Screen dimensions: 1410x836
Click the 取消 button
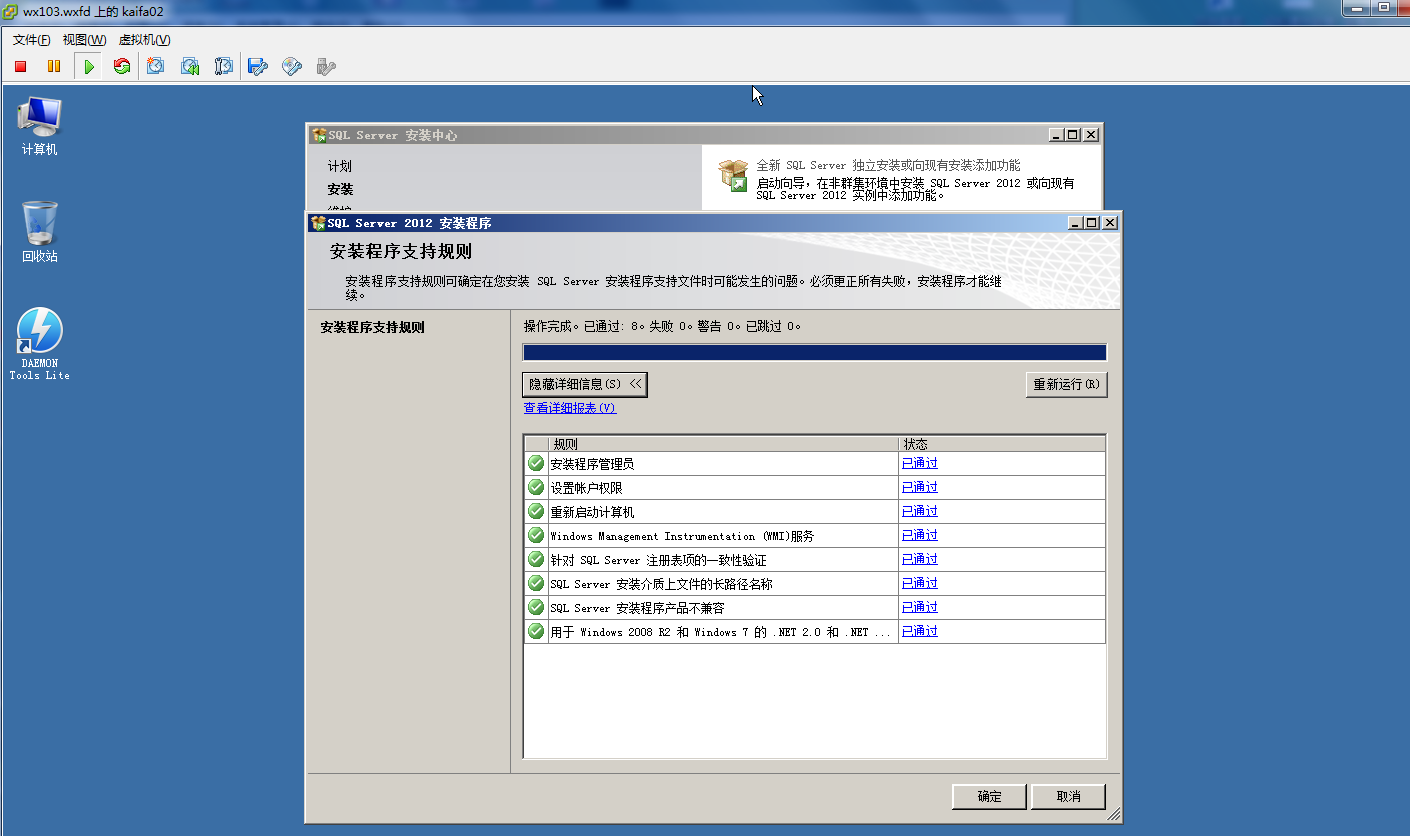1068,796
